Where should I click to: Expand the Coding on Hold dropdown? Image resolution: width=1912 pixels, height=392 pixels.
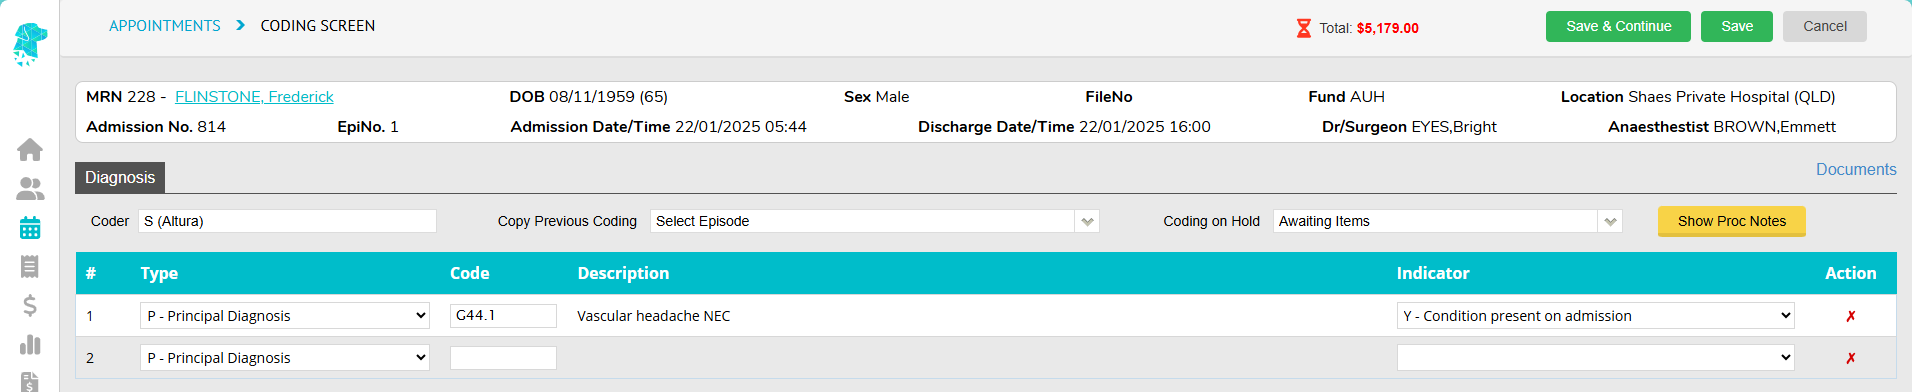point(1447,221)
